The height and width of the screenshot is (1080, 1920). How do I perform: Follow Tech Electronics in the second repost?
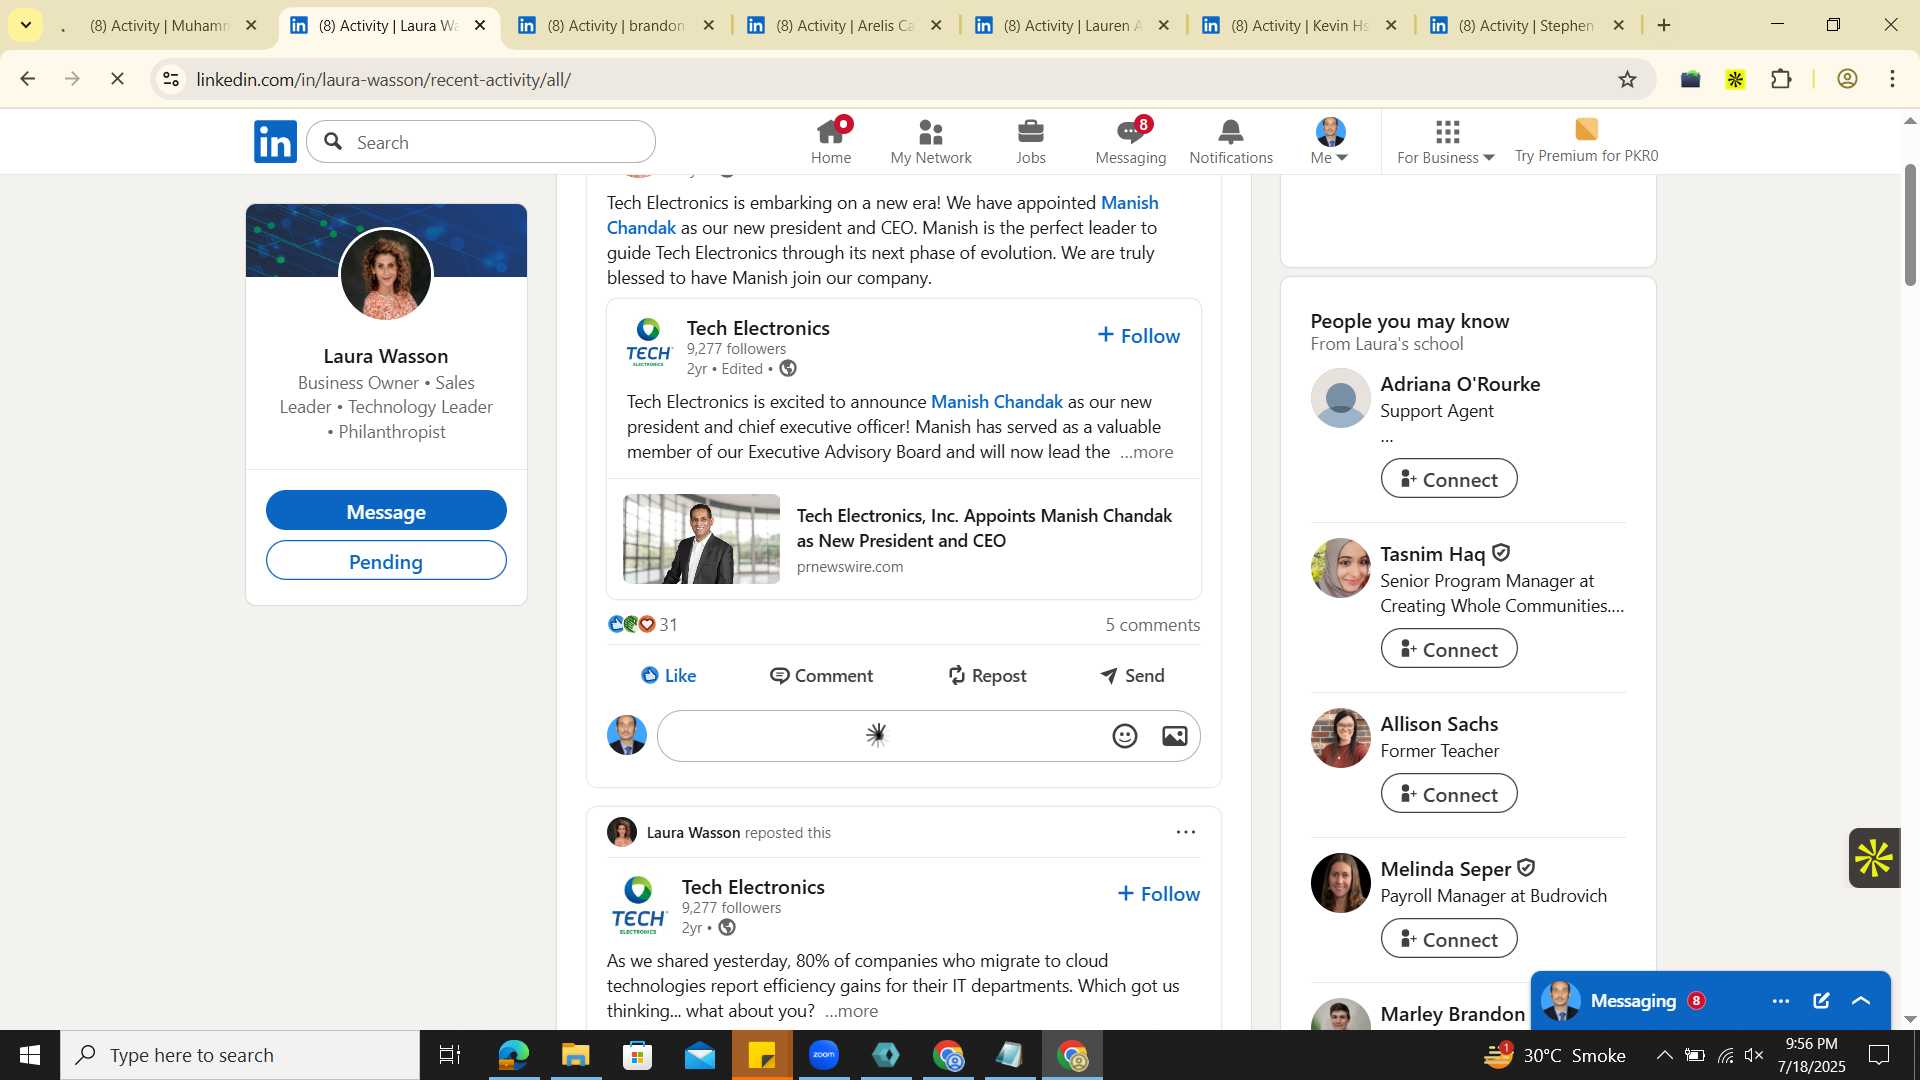coord(1159,893)
